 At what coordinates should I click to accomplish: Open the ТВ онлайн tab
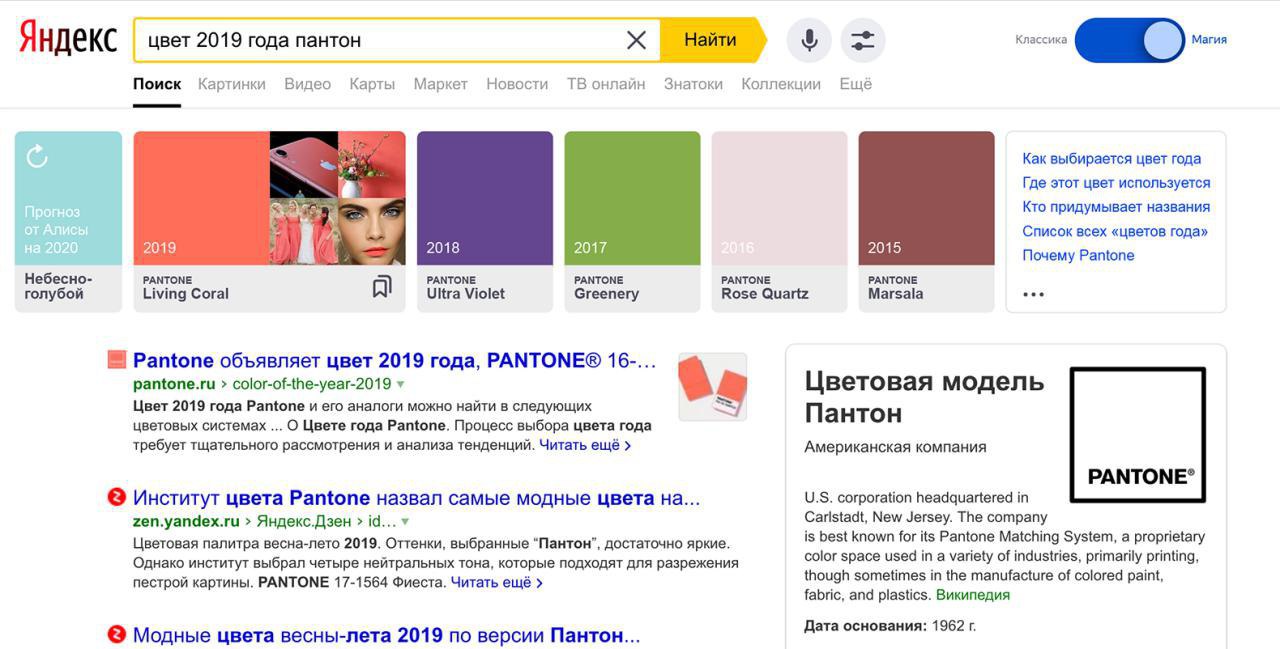tap(606, 84)
